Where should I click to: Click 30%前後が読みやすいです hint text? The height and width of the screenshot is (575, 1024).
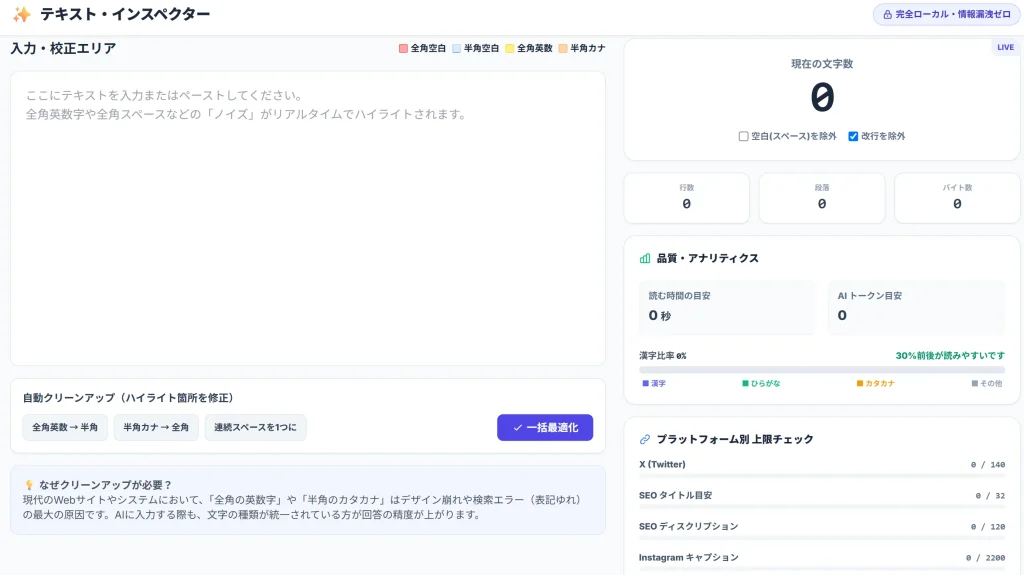[x=950, y=355]
